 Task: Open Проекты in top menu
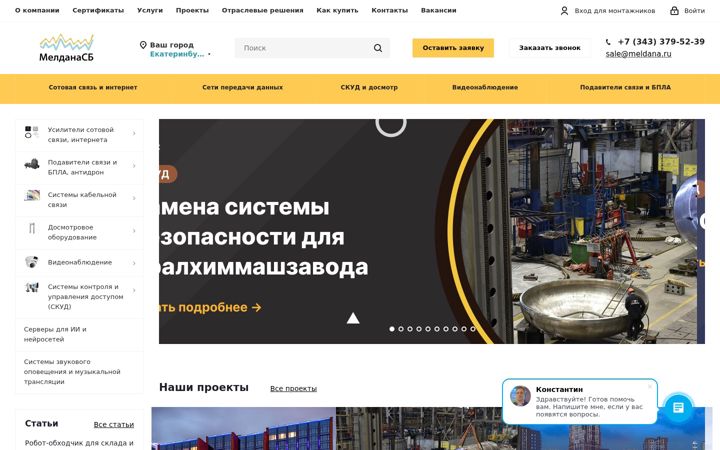[x=192, y=10]
